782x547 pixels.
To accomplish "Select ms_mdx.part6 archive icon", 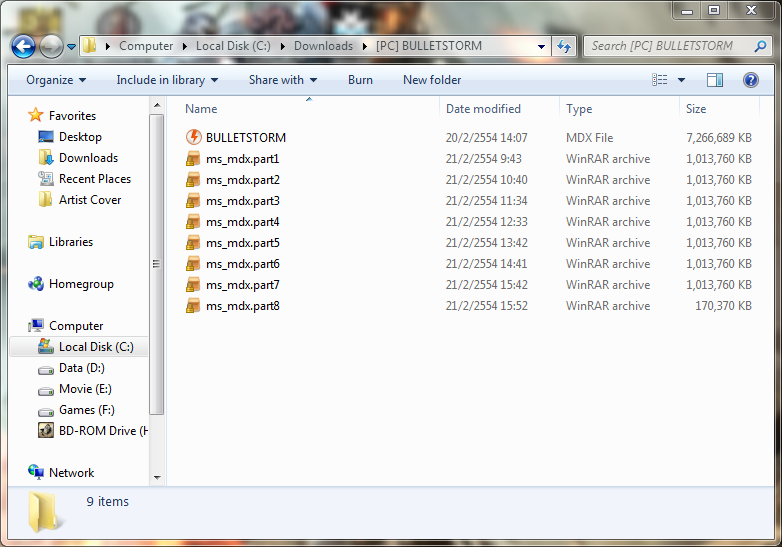I will pos(193,263).
